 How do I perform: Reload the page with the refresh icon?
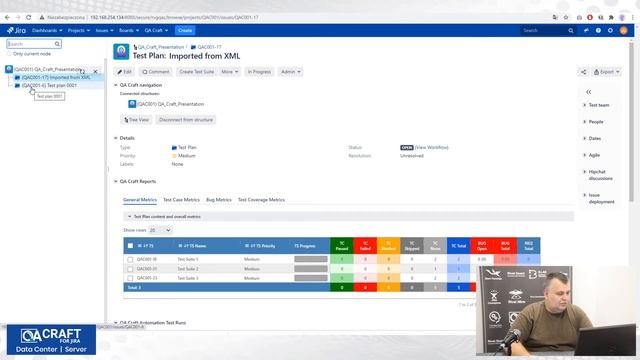29,18
